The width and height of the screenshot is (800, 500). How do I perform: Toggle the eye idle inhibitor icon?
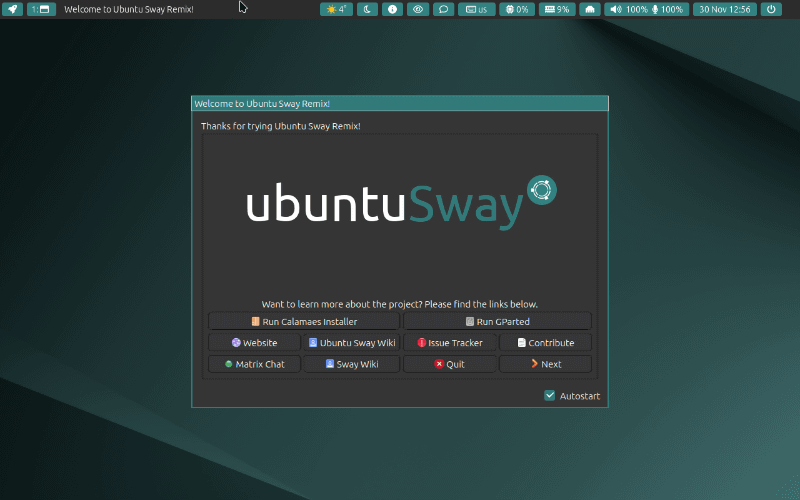[418, 9]
